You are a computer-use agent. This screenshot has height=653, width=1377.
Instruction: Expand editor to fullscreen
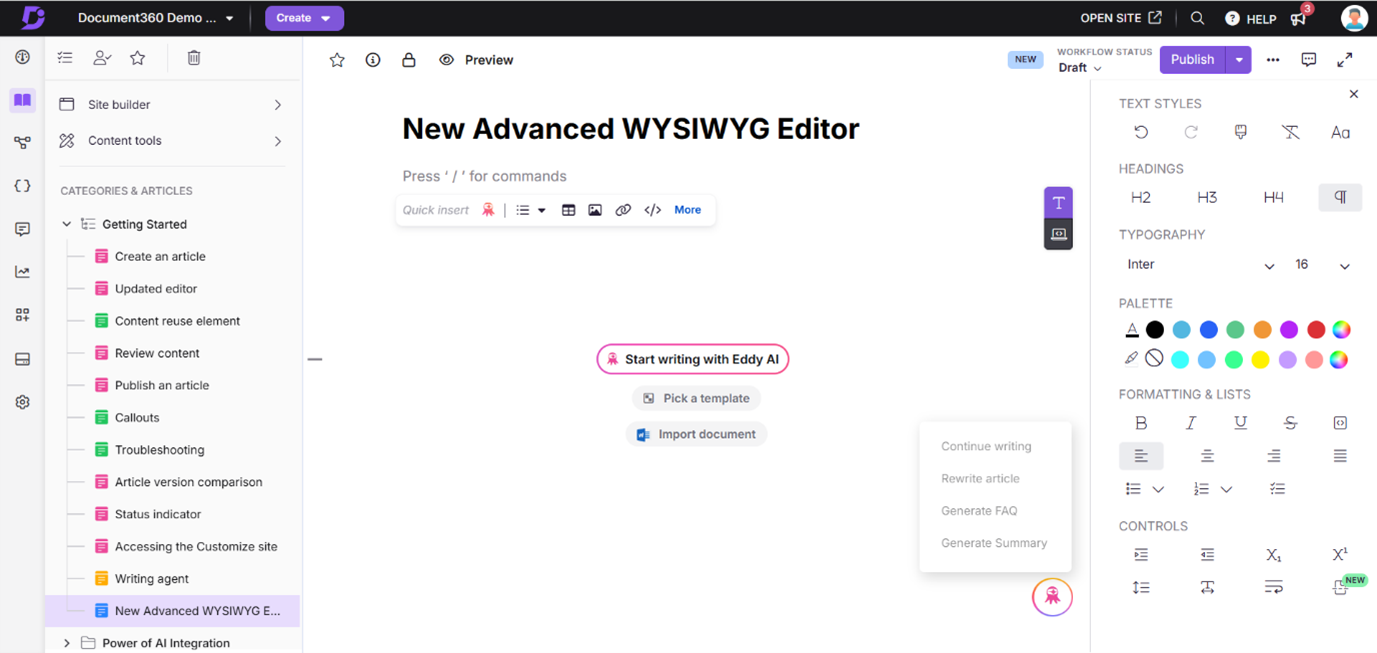(1345, 60)
